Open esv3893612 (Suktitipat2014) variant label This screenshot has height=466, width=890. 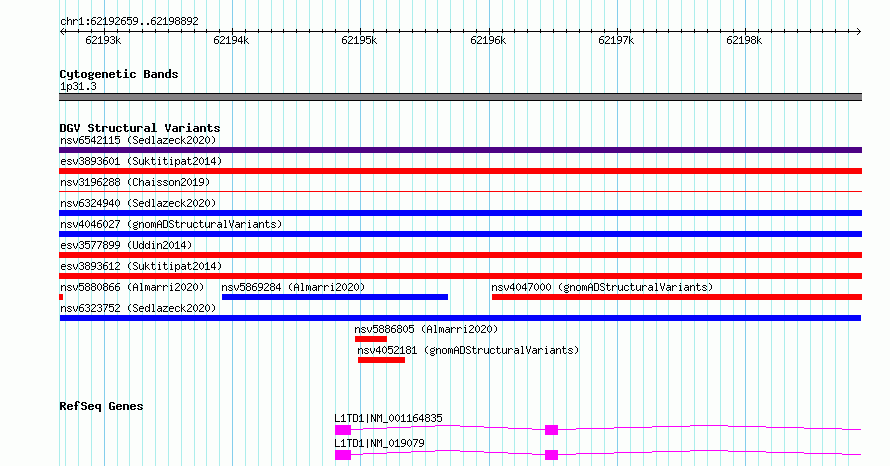click(x=141, y=266)
